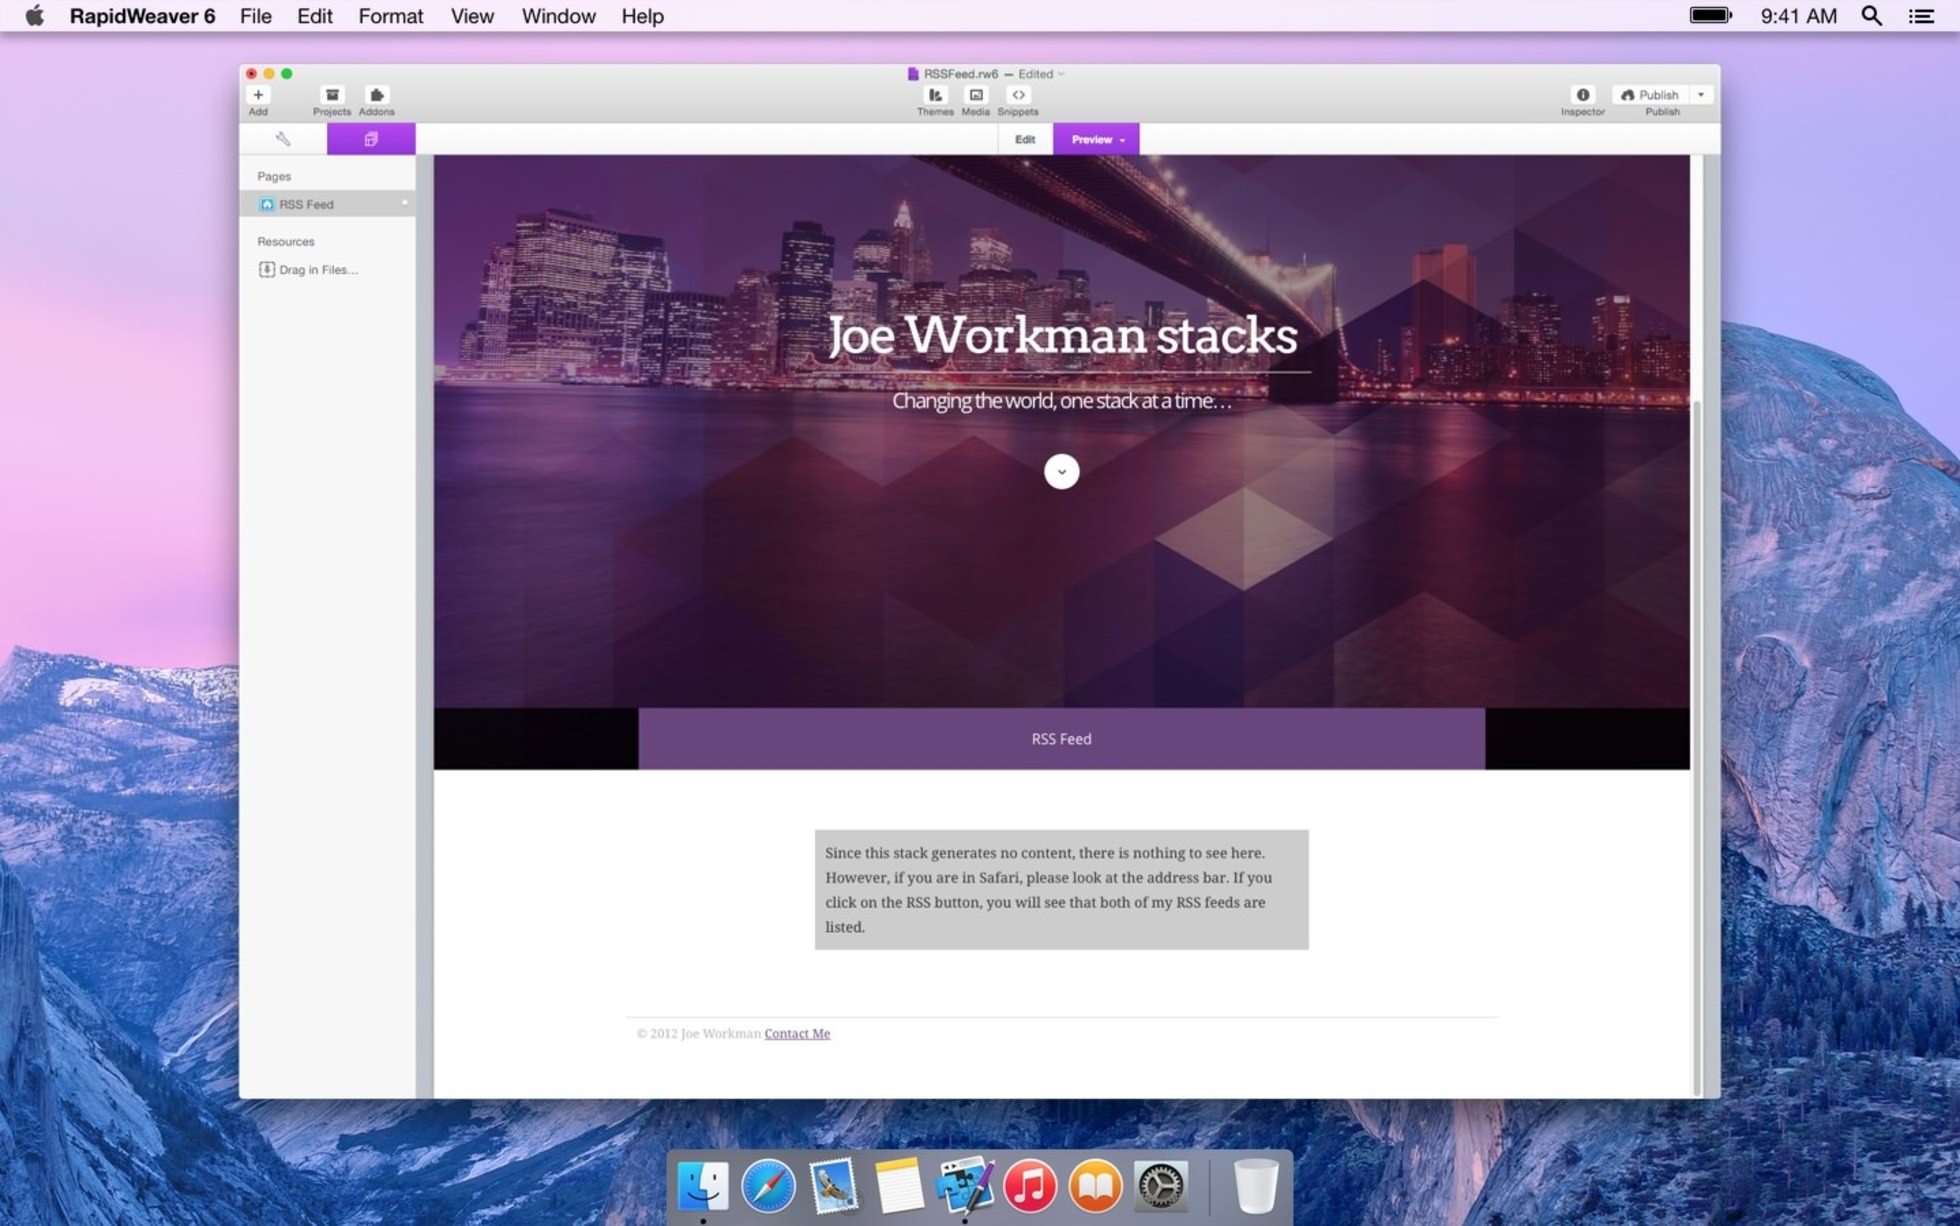
Task: Click the battery status icon
Action: coord(1710,15)
